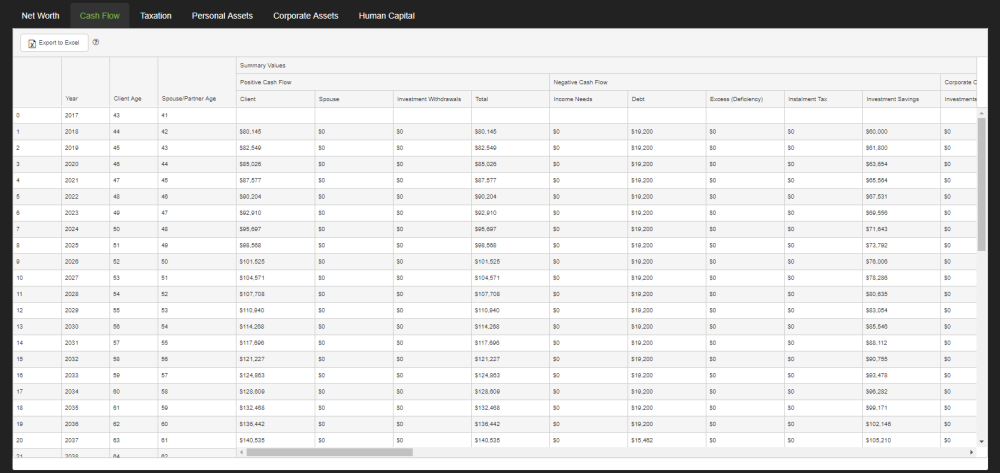Viewport: 1000px width, 473px height.
Task: Click the horizontal scrollbar left arrow
Action: pyautogui.click(x=241, y=452)
